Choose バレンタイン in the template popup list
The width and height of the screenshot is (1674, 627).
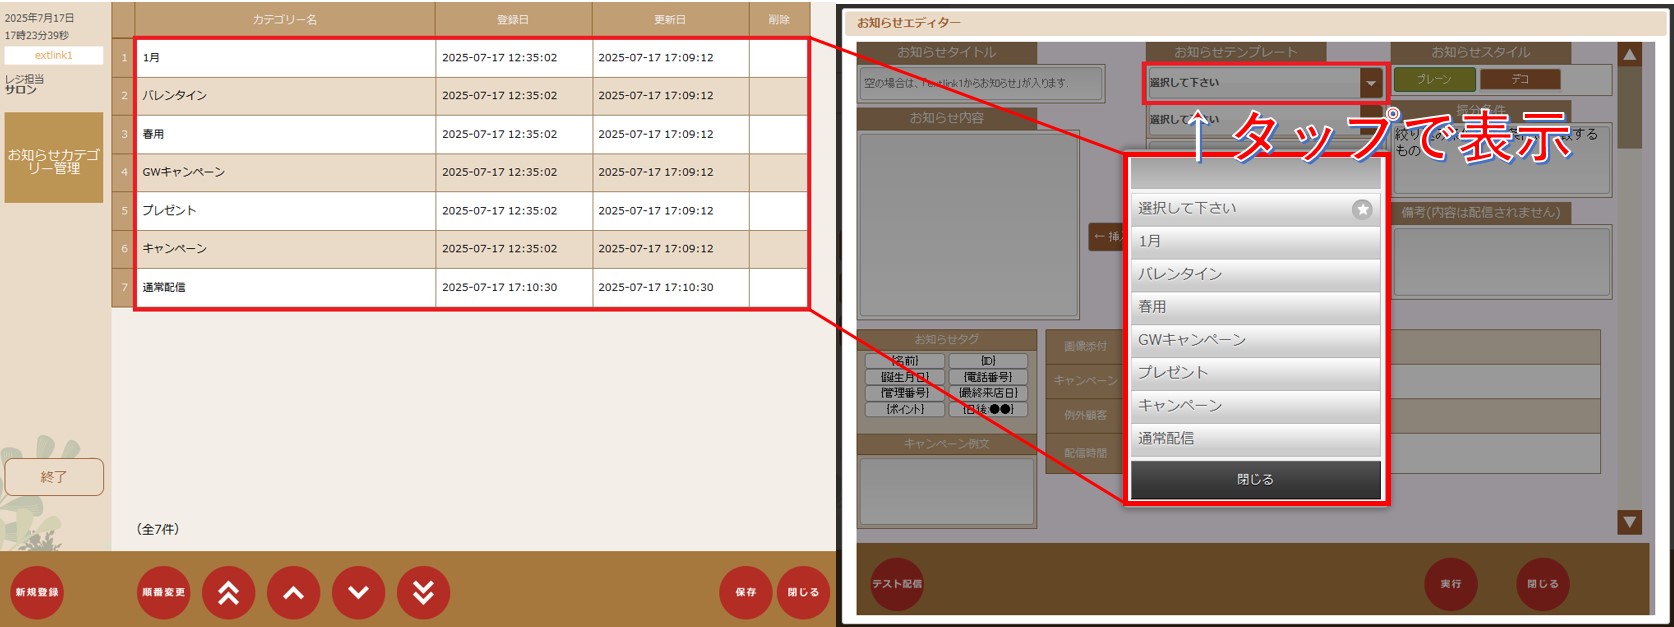(x=1255, y=274)
